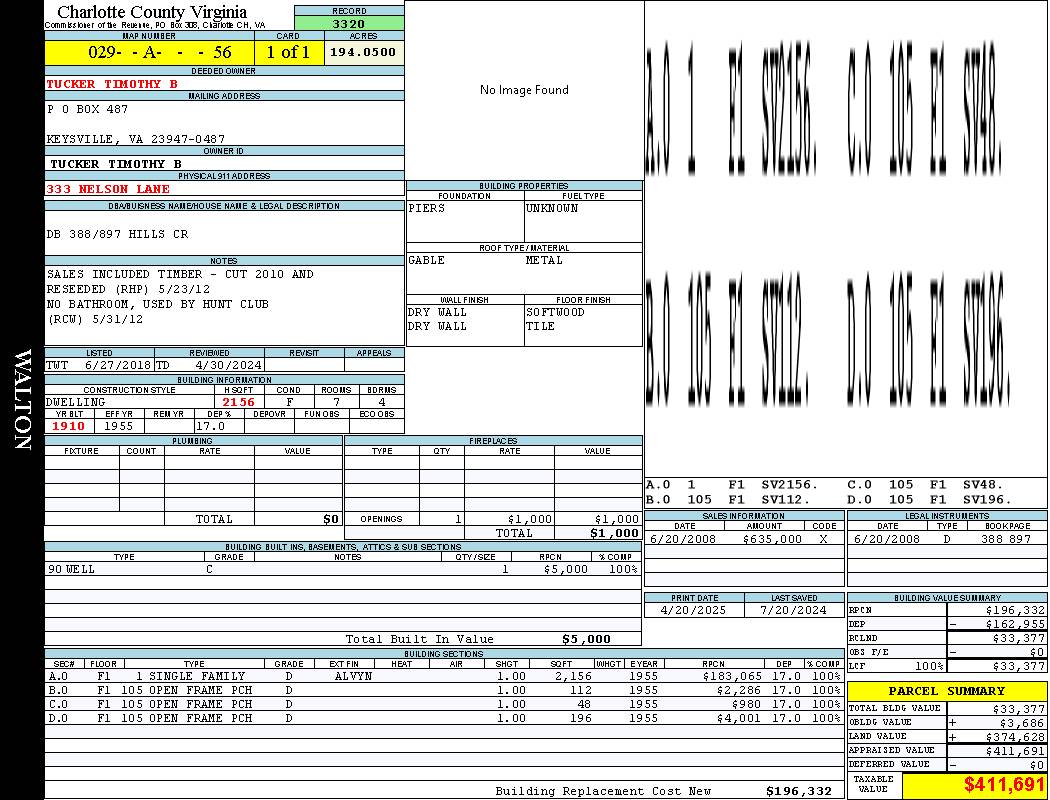Select the reviewed date 4/30/2024
1050x800 pixels.
click(x=228, y=366)
